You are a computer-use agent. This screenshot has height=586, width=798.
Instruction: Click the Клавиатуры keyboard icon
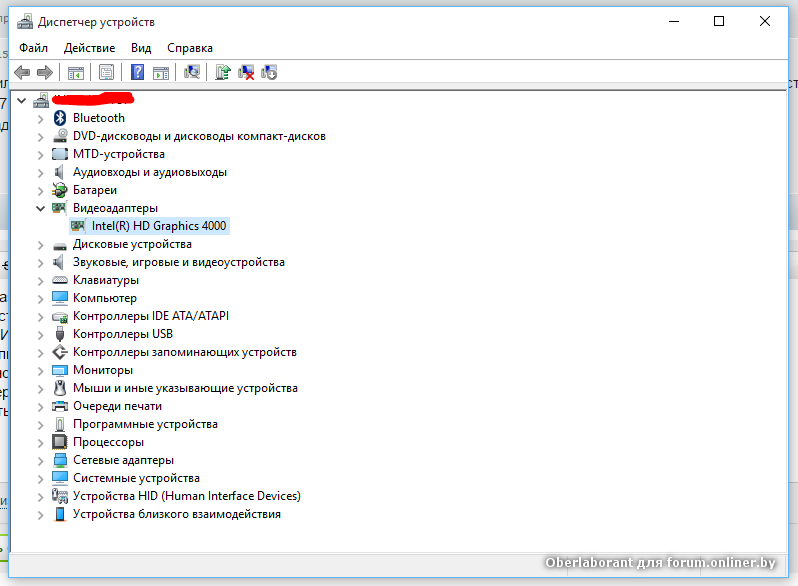click(60, 280)
